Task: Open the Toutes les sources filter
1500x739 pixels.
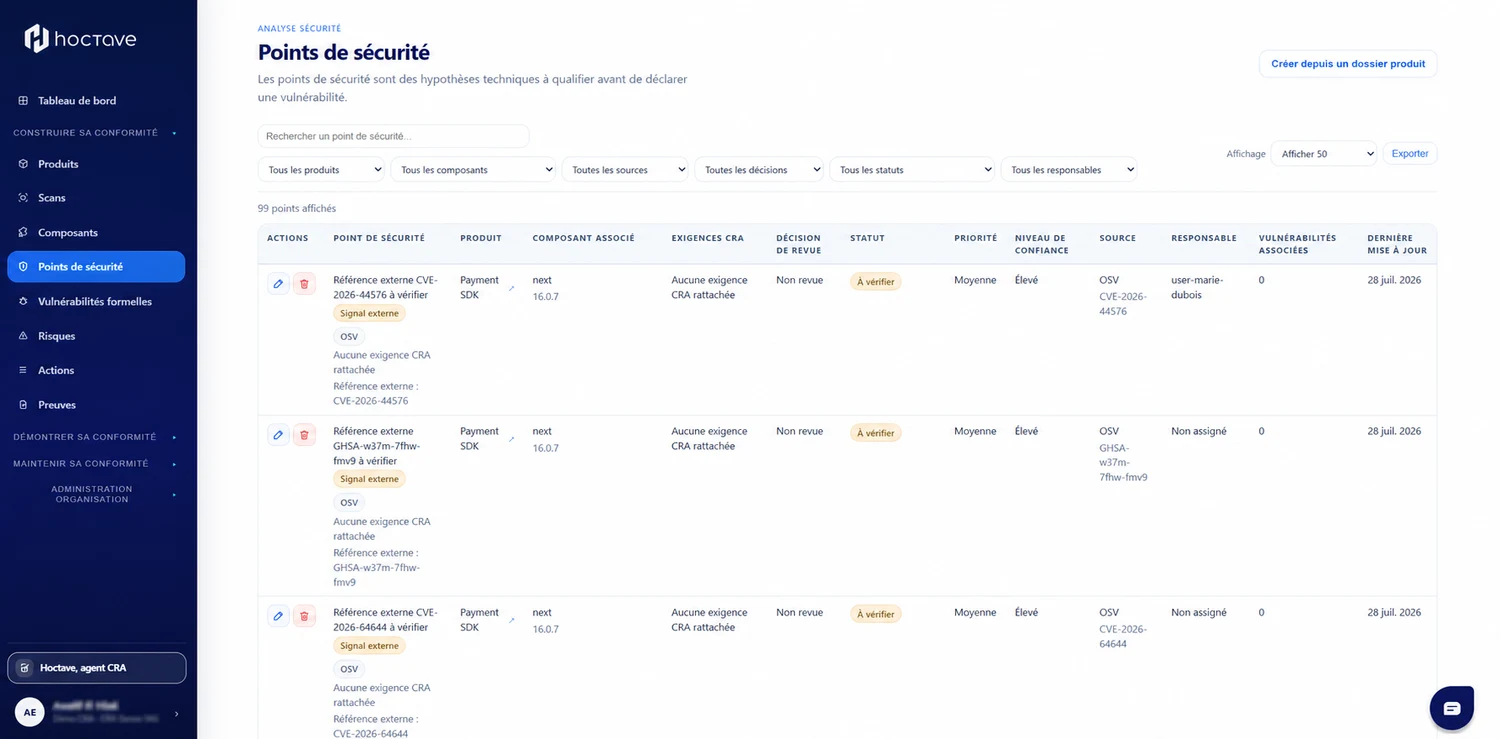Action: (625, 170)
